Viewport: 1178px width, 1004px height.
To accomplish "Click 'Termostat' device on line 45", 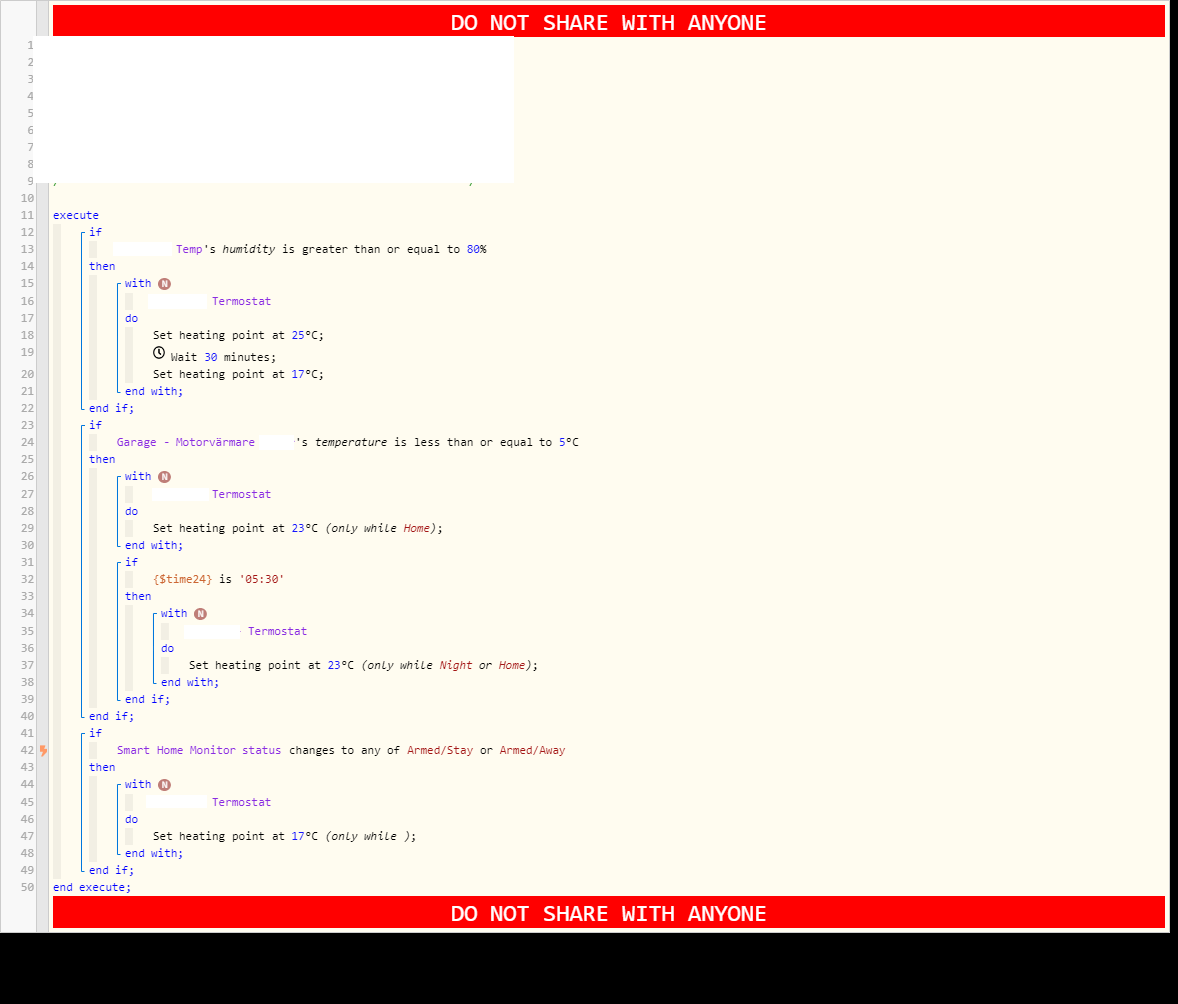I will click(241, 802).
